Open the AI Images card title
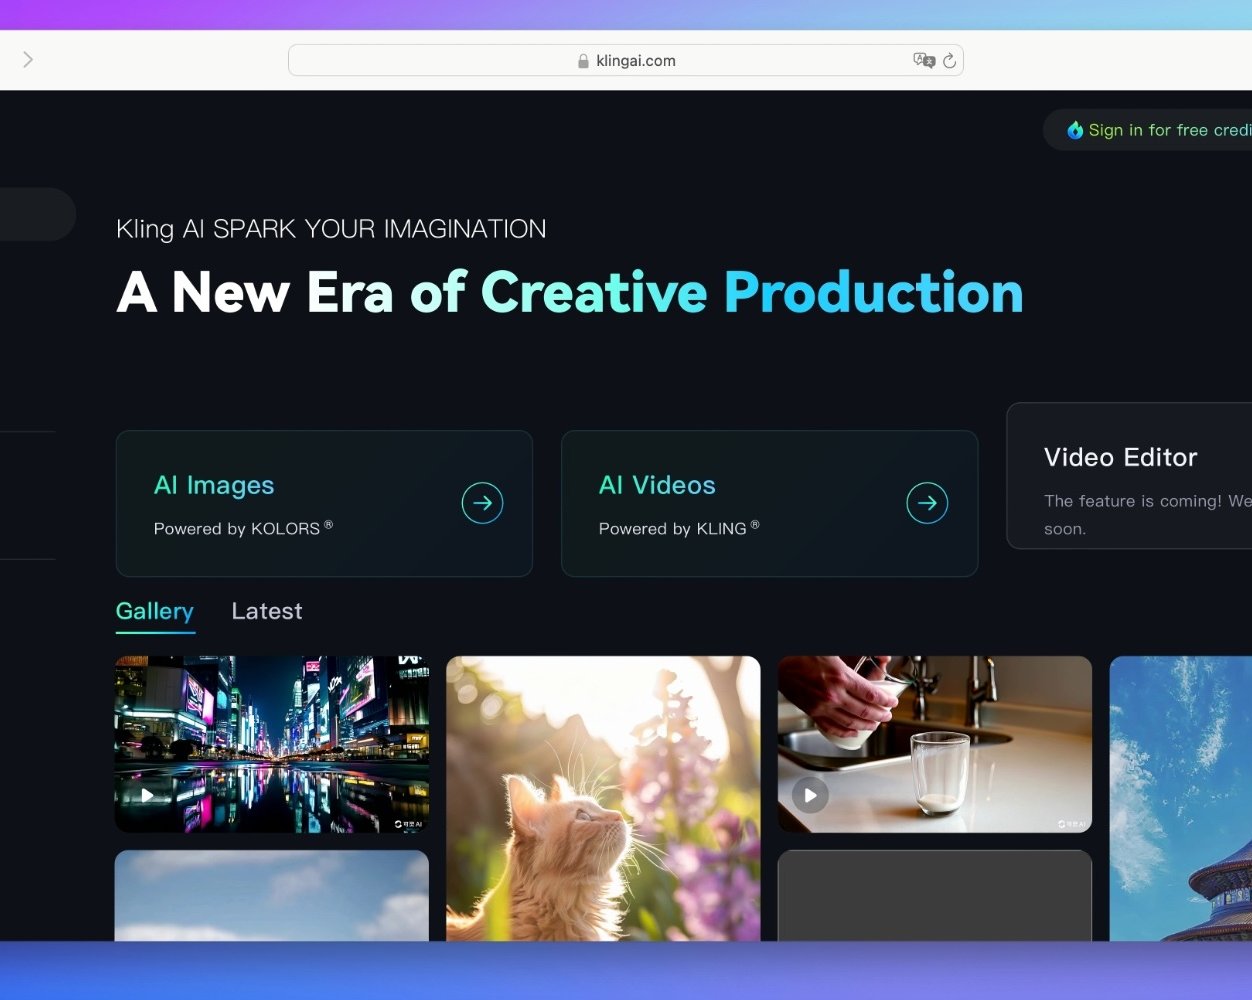Screen dimensions: 1252x1000 (214, 485)
